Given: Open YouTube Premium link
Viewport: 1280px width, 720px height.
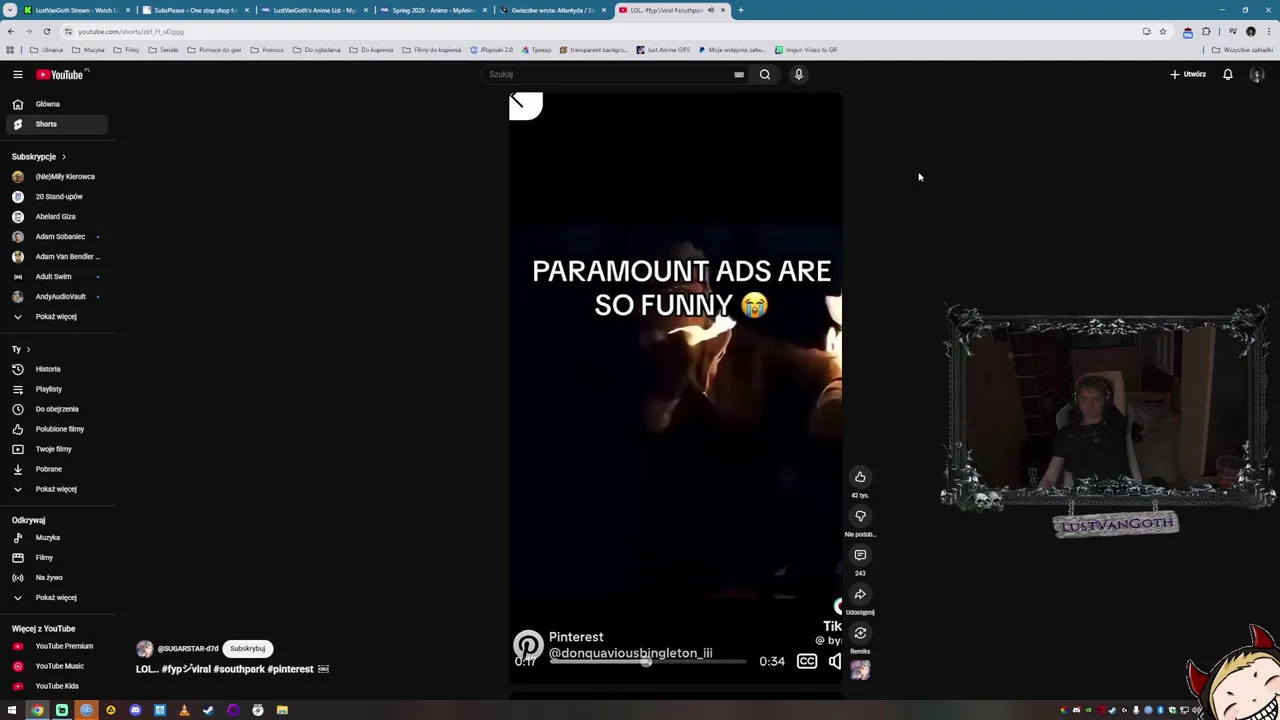Looking at the screenshot, I should pyautogui.click(x=57, y=646).
